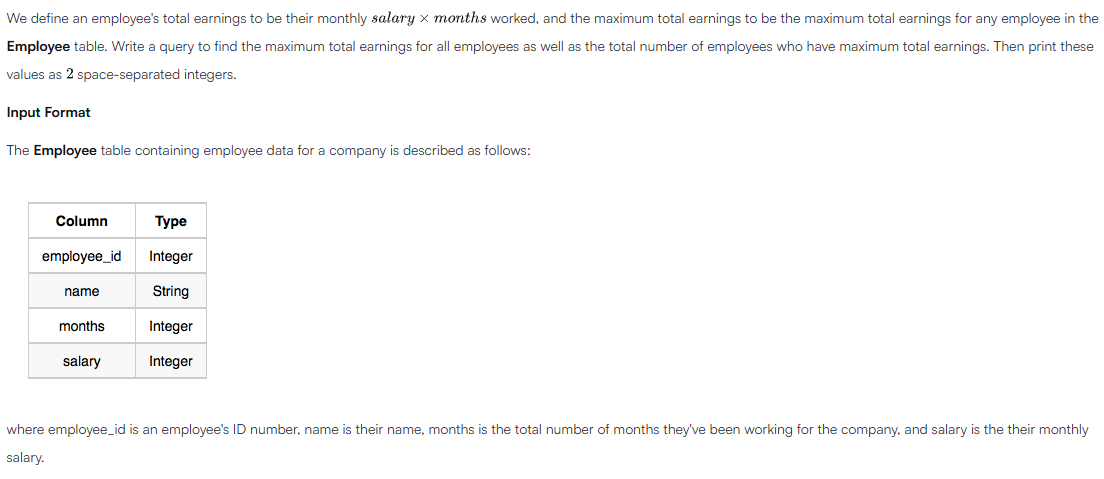Select the name column cell

(x=82, y=291)
